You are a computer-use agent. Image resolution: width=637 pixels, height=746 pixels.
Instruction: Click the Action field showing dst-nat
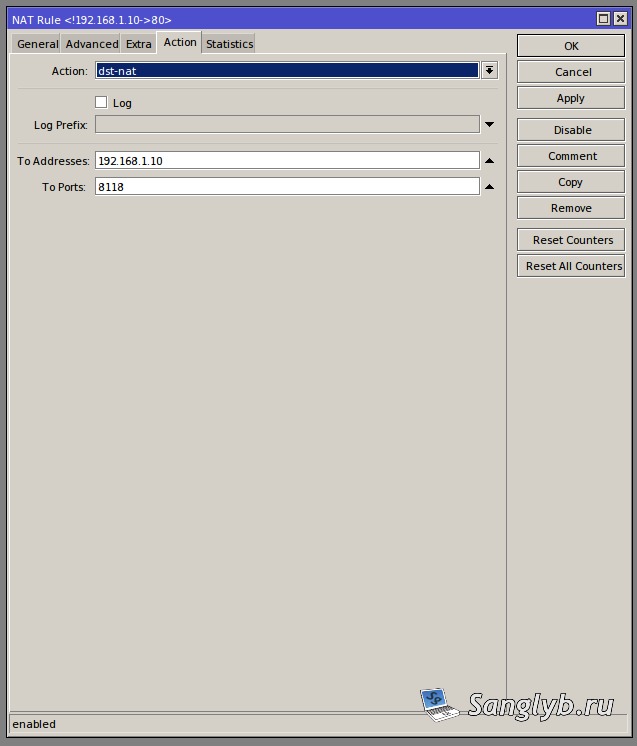[287, 70]
